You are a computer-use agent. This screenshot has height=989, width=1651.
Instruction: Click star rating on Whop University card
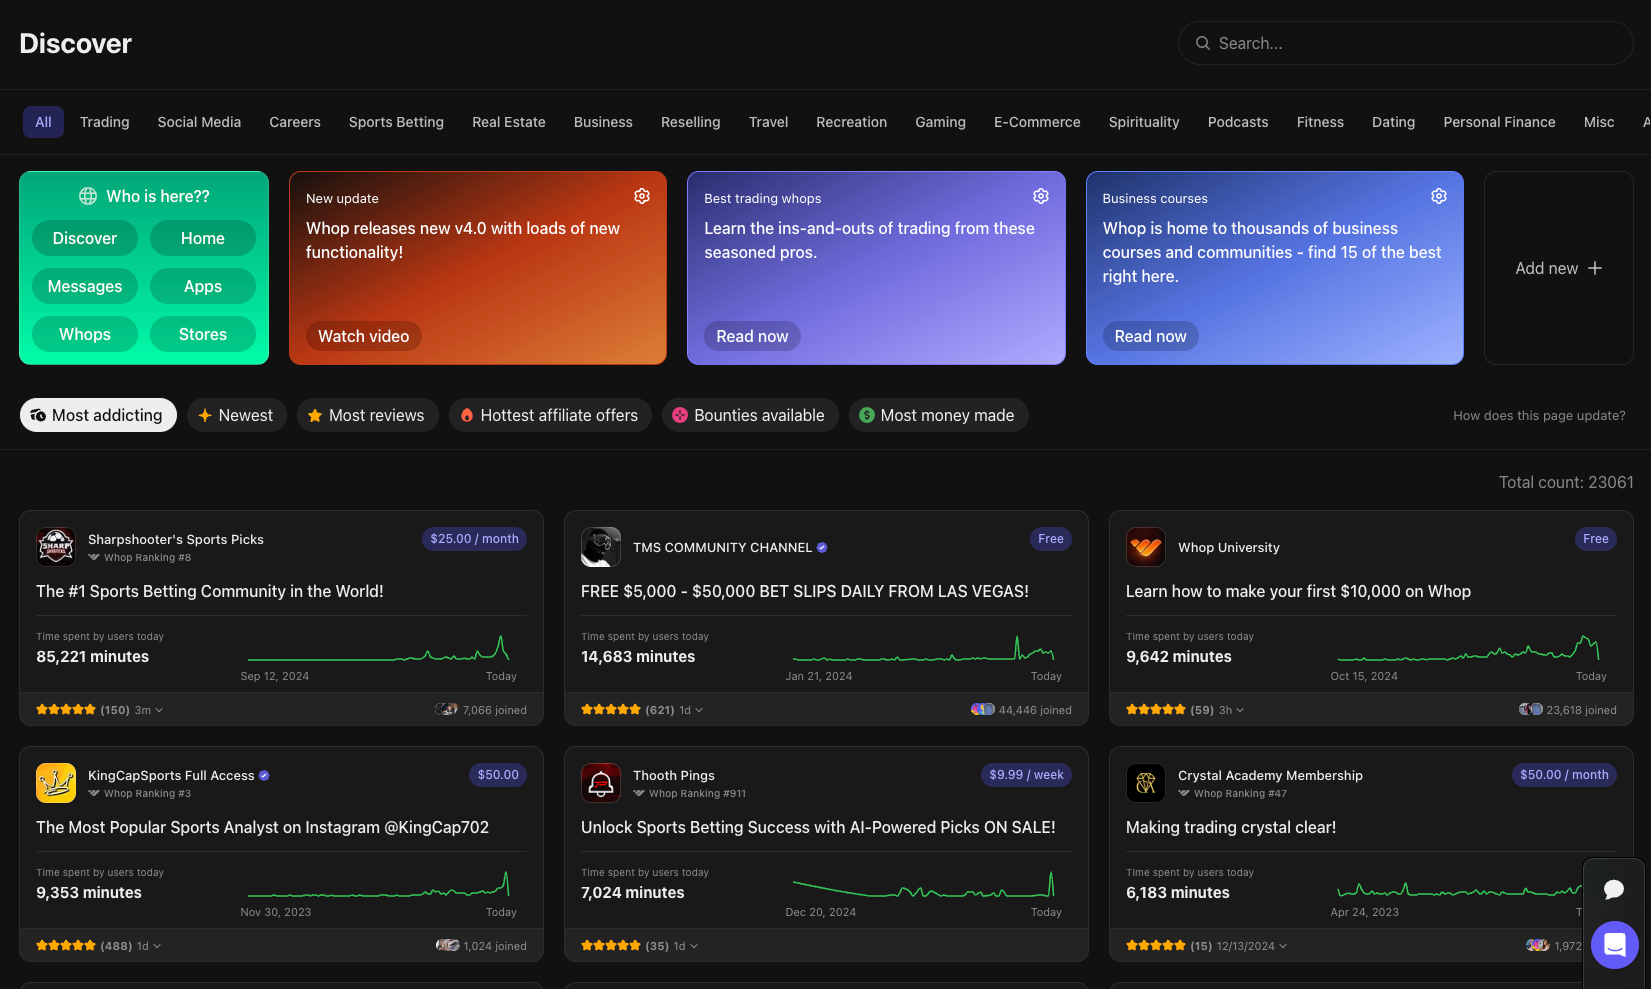1156,710
